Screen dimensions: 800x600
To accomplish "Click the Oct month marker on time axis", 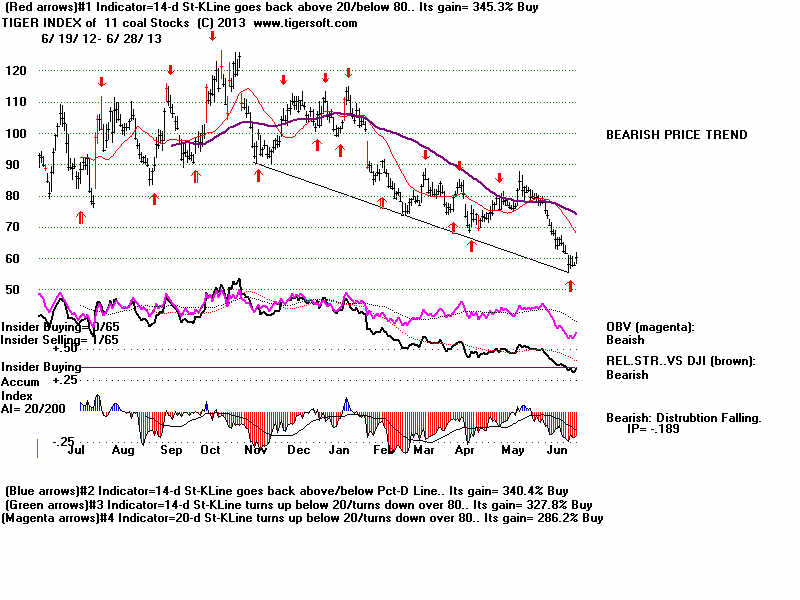I will coord(210,451).
